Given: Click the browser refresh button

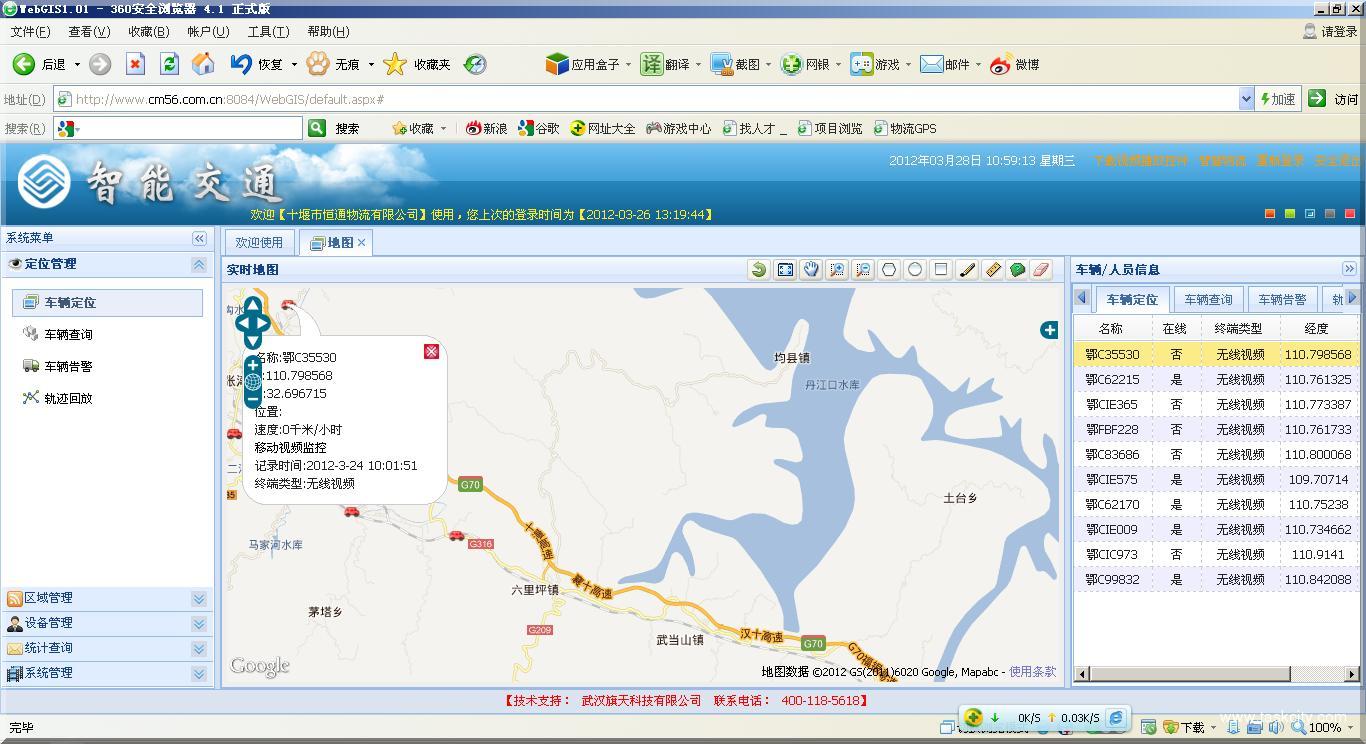Looking at the screenshot, I should (x=169, y=64).
